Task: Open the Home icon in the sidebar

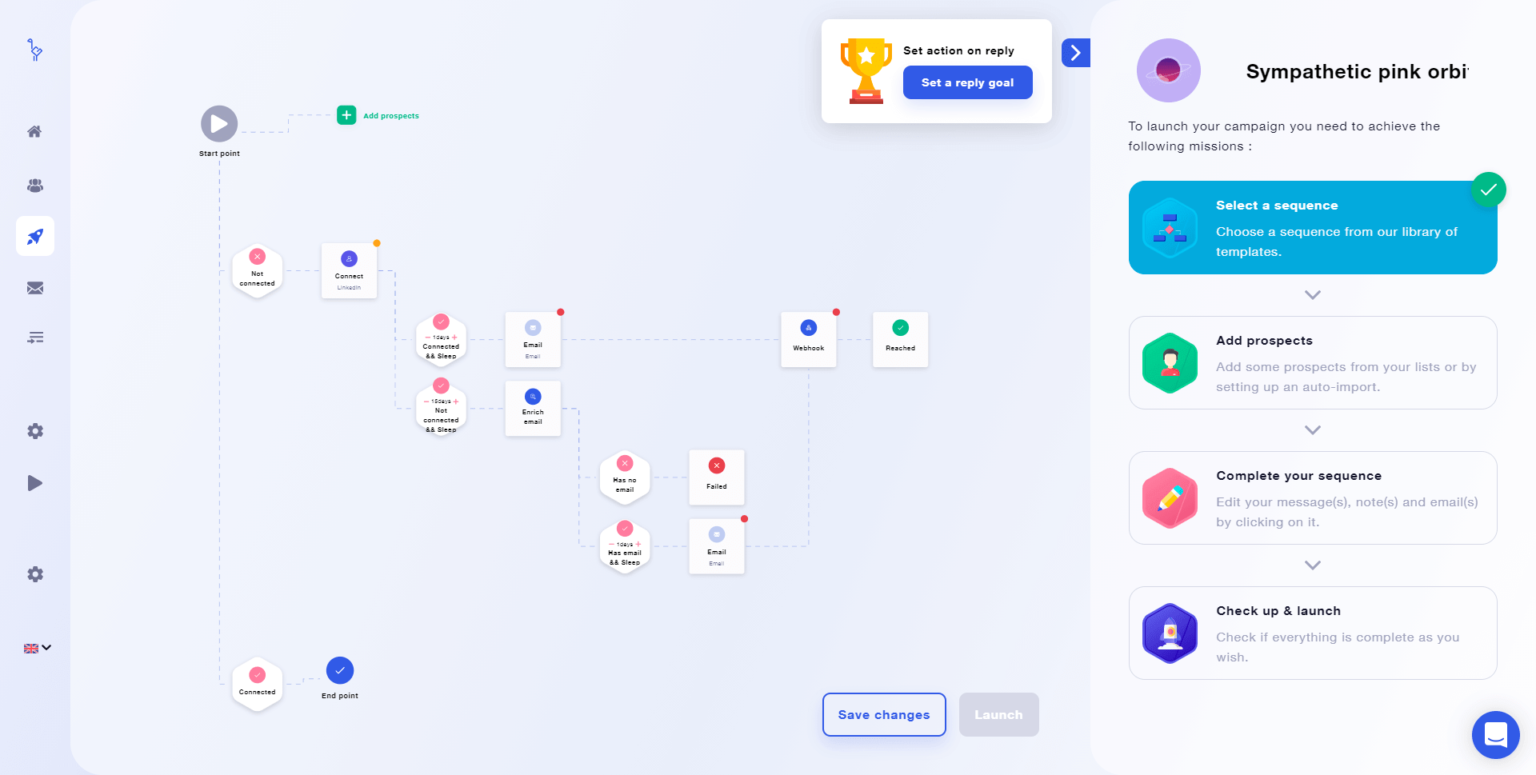Action: pos(35,132)
